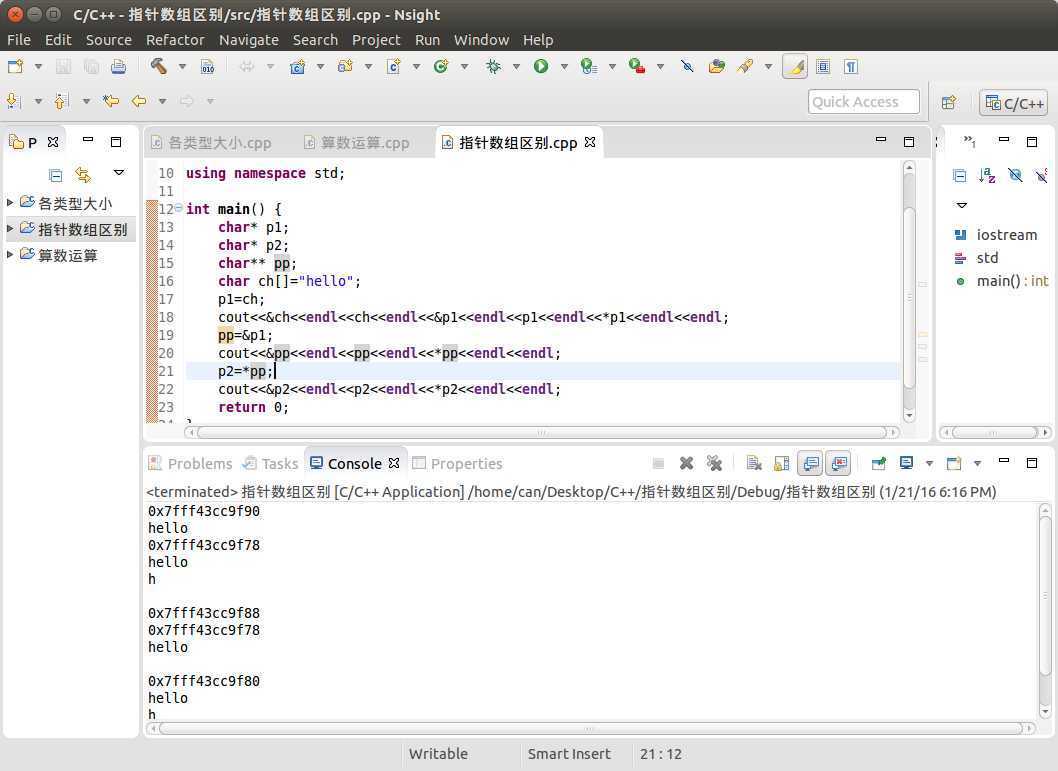Screen dimensions: 1058x771
Task: Click the New C/C++ Project icon
Action: (298, 66)
